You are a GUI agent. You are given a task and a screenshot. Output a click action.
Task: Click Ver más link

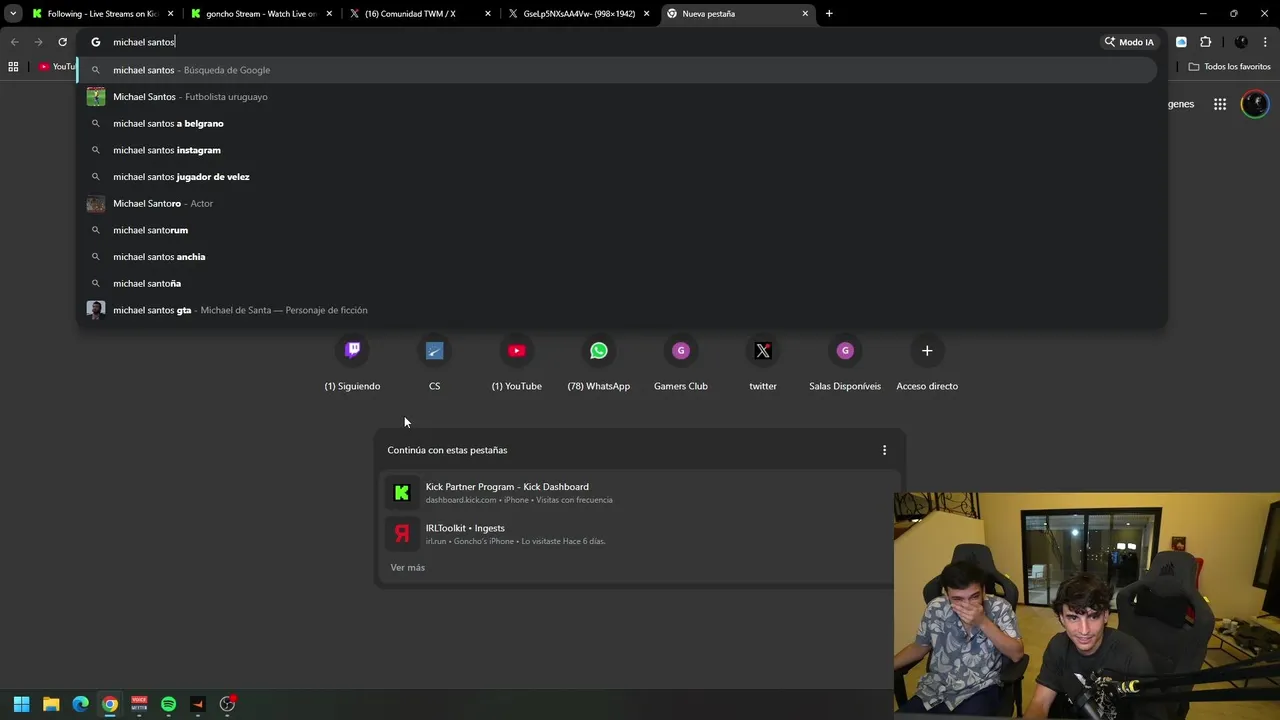point(407,568)
